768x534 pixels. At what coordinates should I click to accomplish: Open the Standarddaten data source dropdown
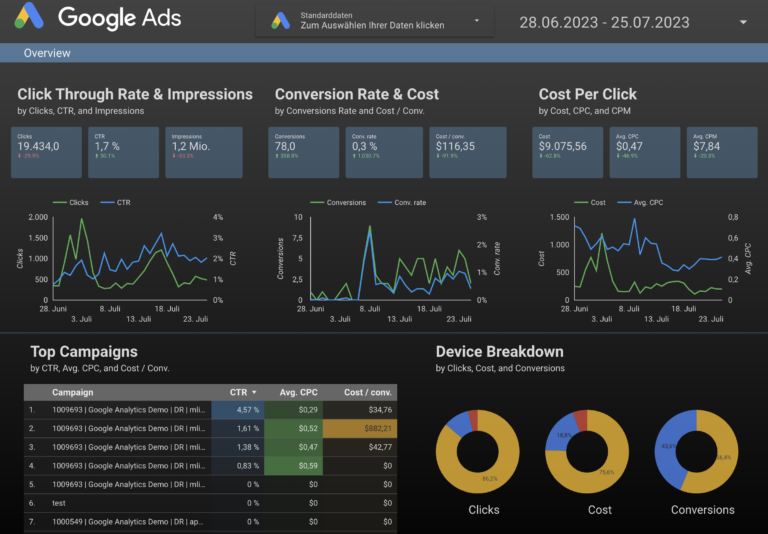click(x=374, y=21)
